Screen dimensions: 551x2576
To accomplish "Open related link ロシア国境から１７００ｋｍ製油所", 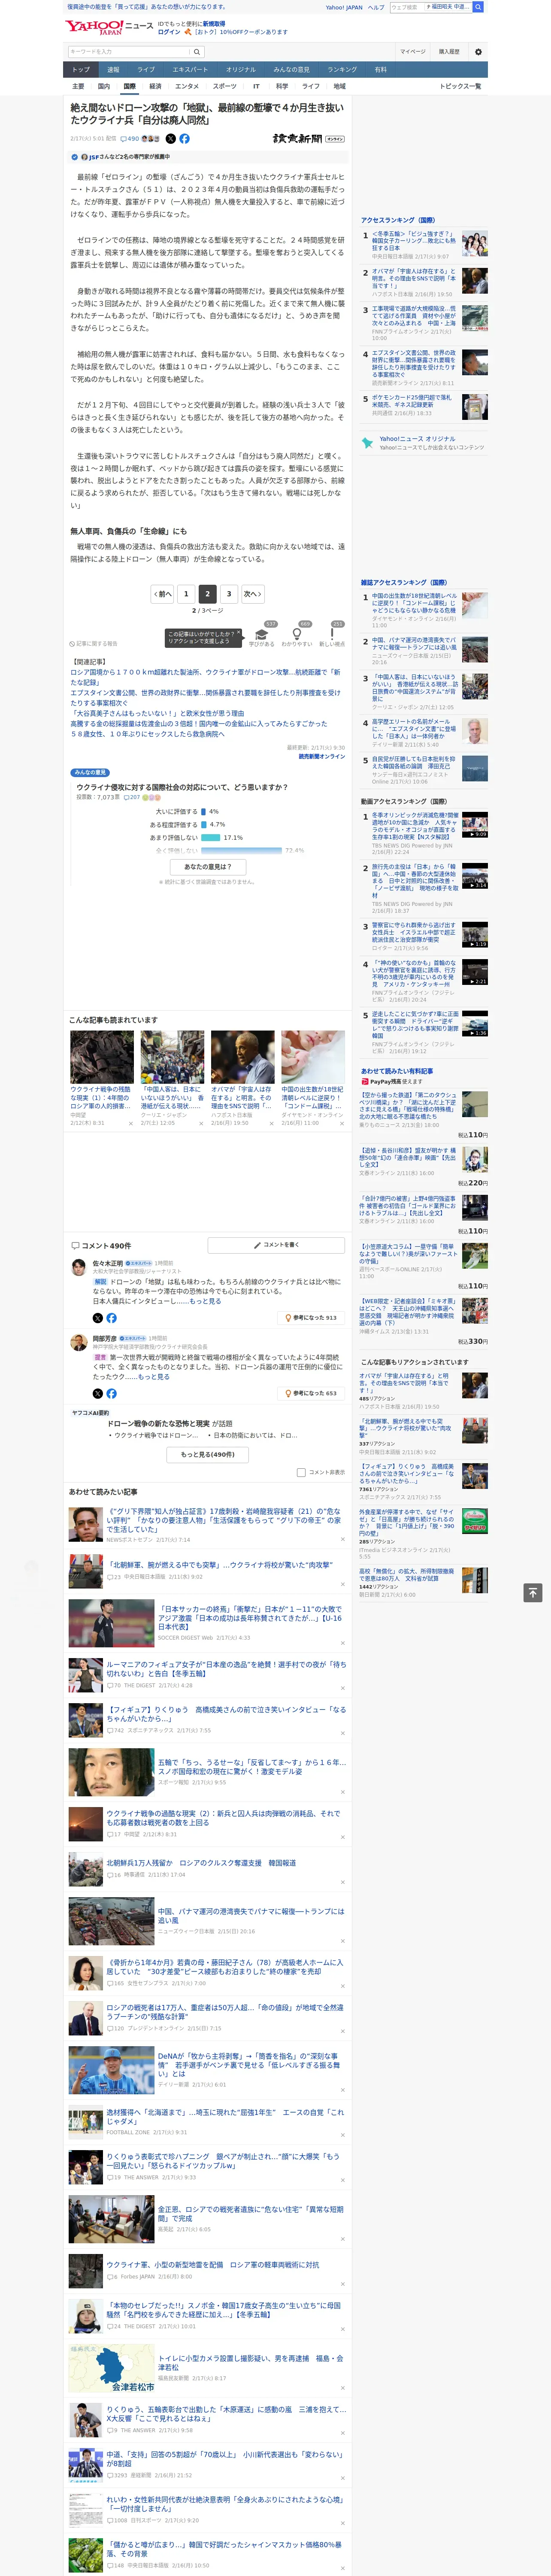I will pos(205,677).
